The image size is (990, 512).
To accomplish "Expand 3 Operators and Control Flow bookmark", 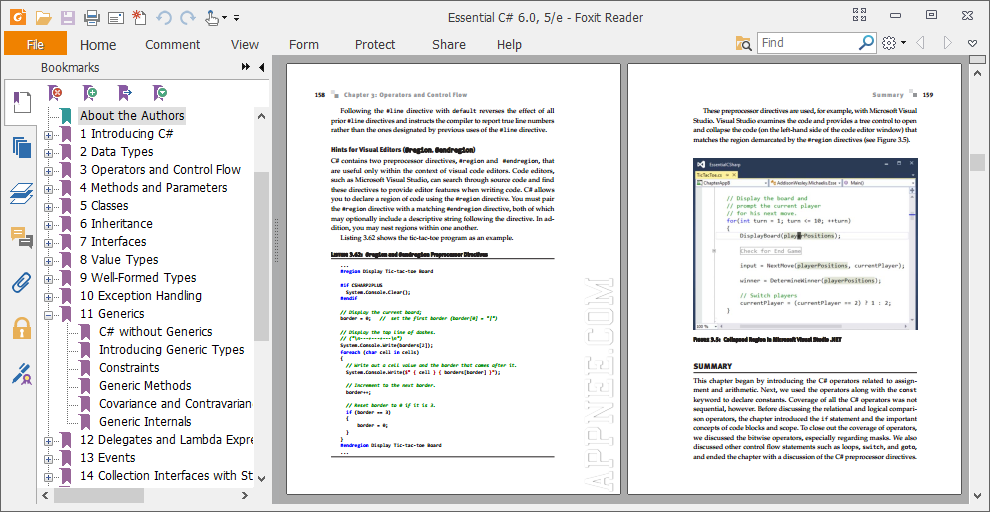I will [48, 170].
